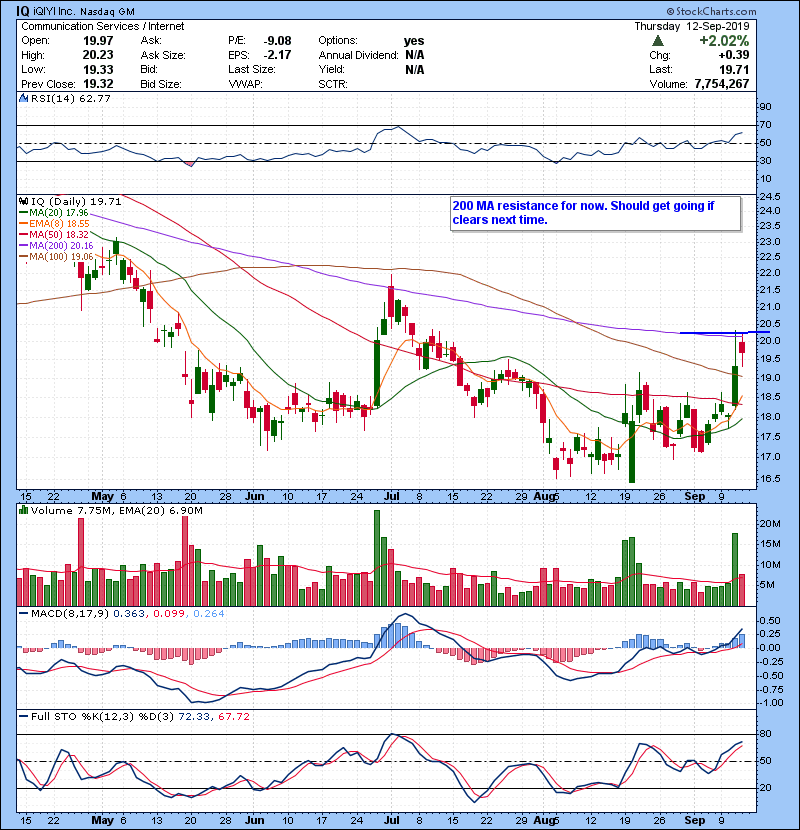Select the MACD signal value 0.099

(169, 614)
